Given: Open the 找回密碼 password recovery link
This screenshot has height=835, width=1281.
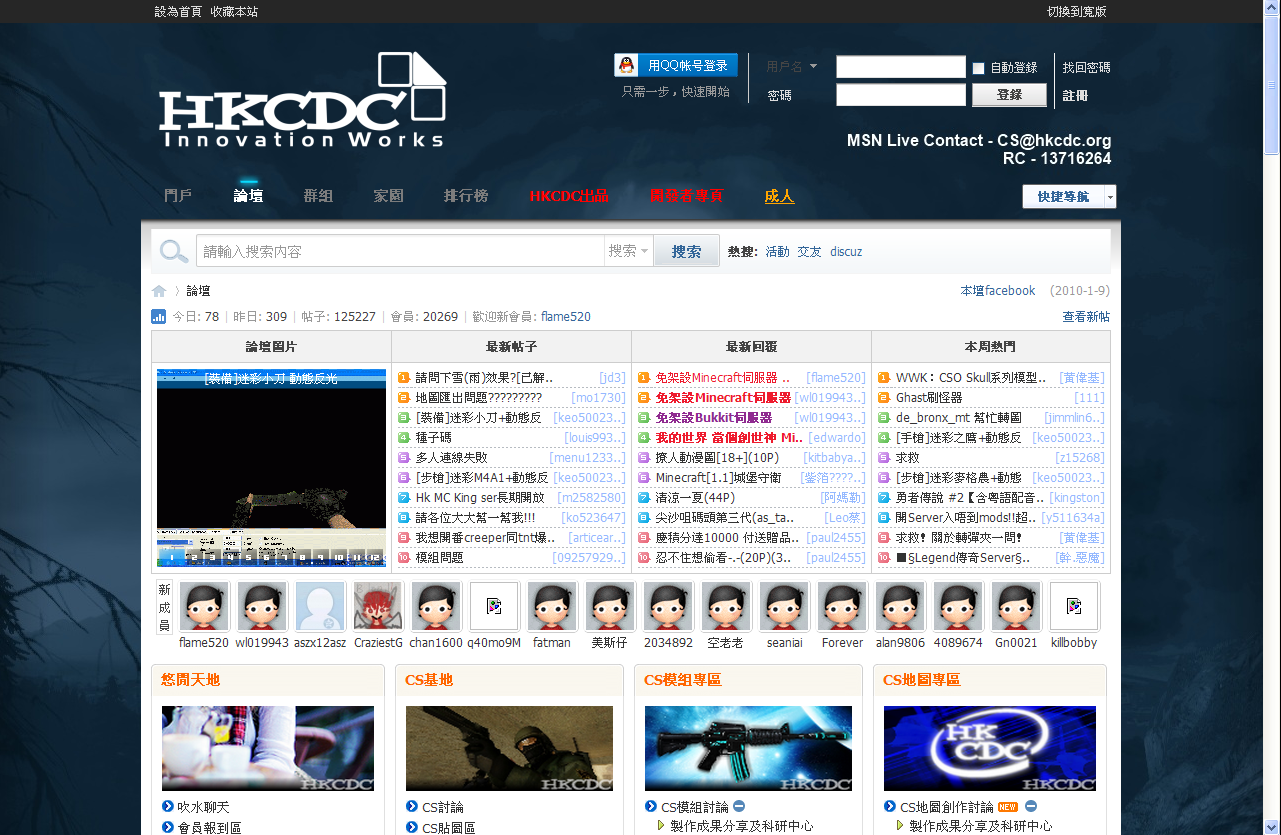Looking at the screenshot, I should [1086, 68].
